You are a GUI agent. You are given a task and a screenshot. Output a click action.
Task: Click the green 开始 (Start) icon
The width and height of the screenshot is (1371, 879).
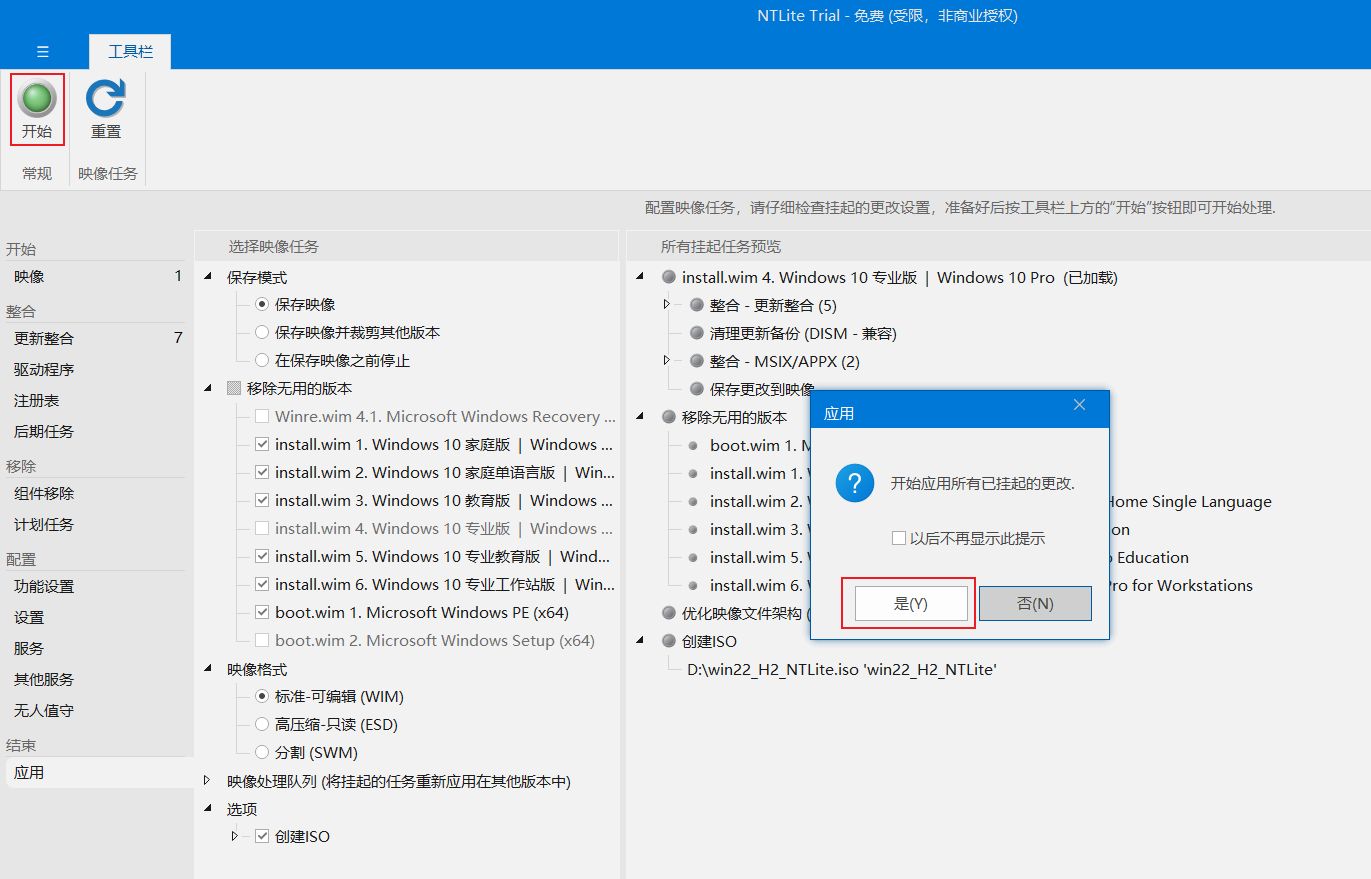pos(37,99)
